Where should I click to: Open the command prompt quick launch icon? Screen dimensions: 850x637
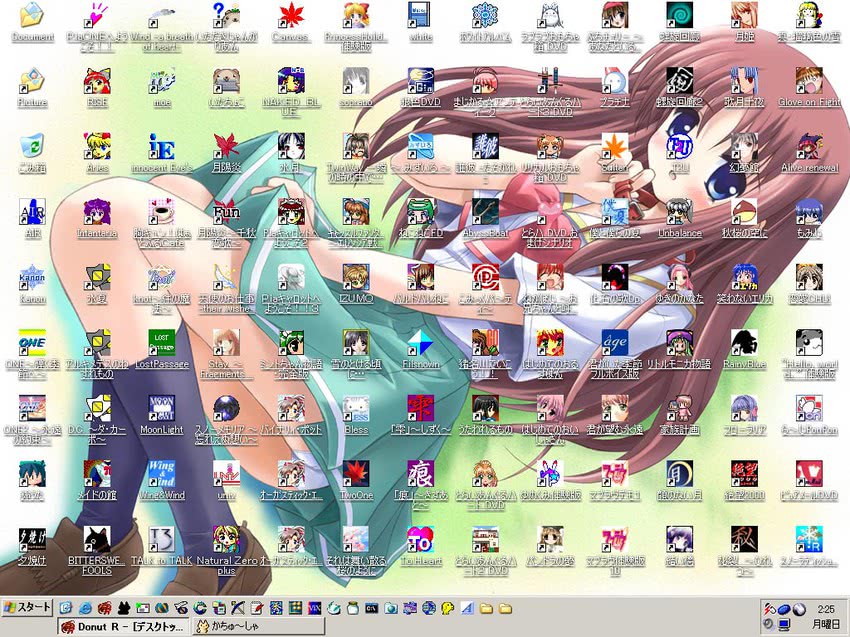coord(371,608)
